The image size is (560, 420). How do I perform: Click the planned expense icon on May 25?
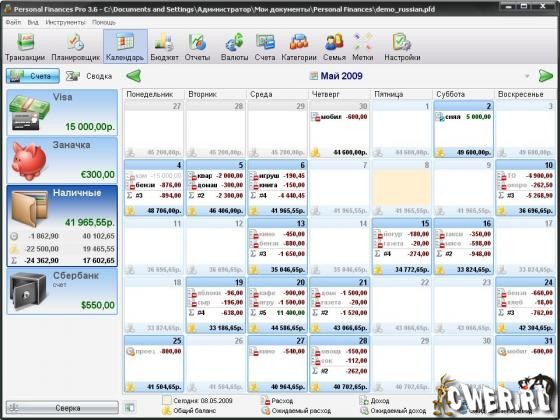(x=131, y=352)
